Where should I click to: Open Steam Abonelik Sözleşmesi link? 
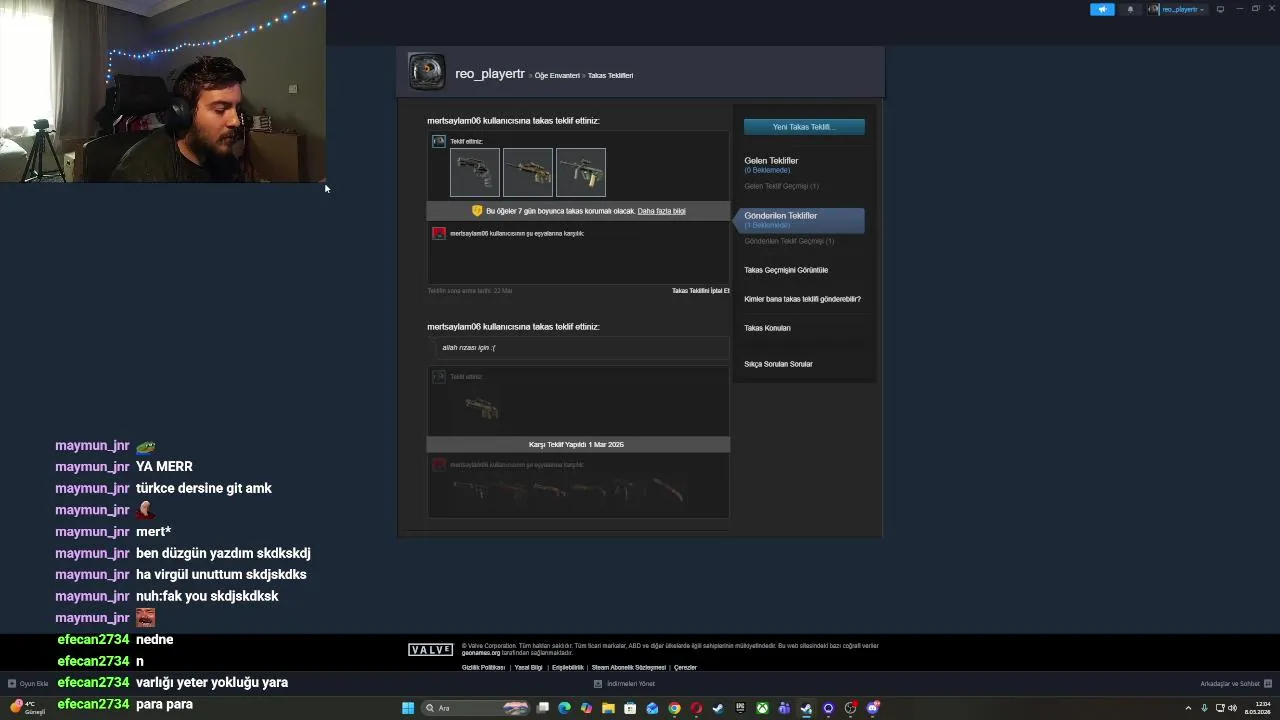point(628,667)
